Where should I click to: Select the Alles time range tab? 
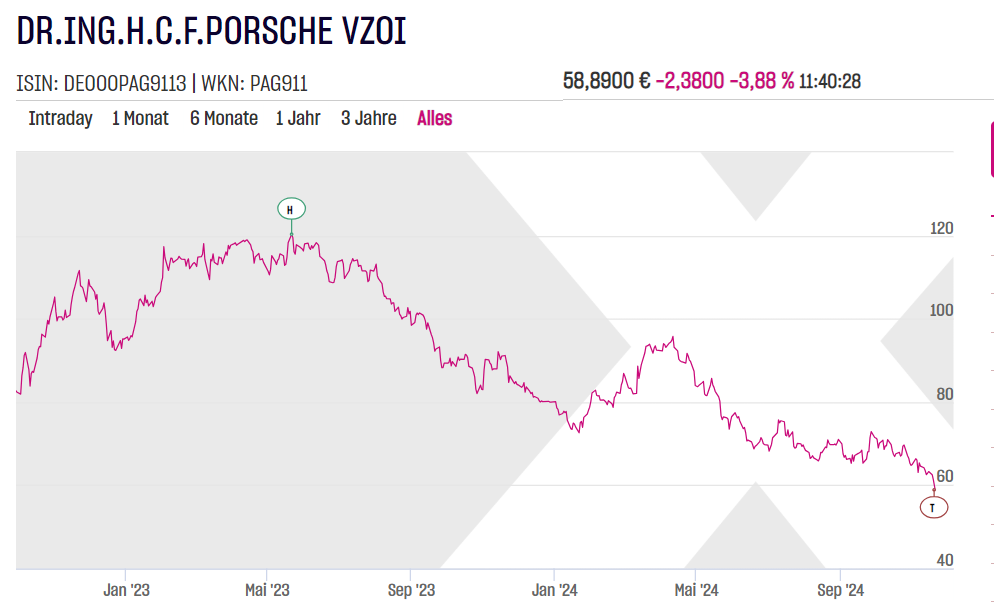click(435, 118)
